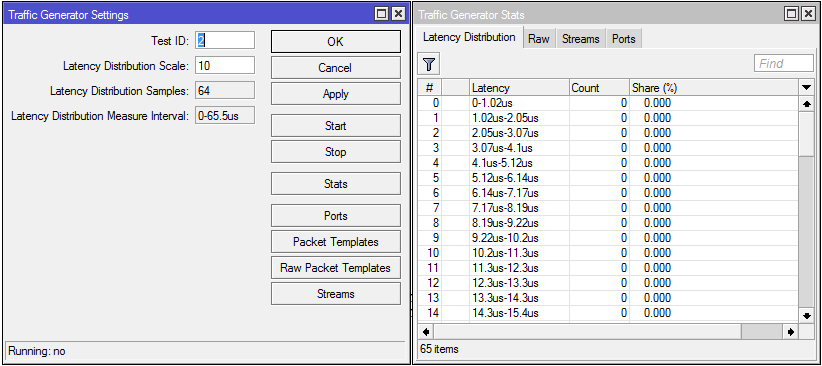This screenshot has height=366, width=822.
Task: Click the Apply button
Action: (336, 94)
